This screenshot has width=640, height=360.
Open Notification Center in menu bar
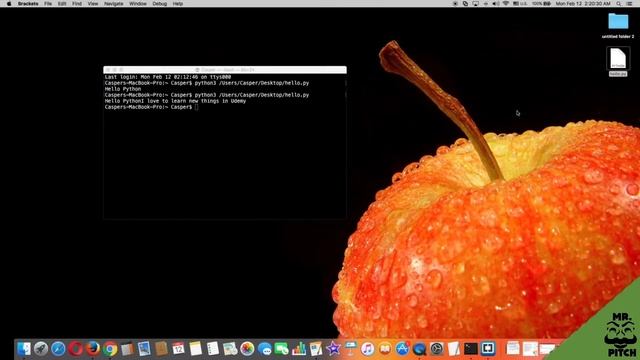630,4
